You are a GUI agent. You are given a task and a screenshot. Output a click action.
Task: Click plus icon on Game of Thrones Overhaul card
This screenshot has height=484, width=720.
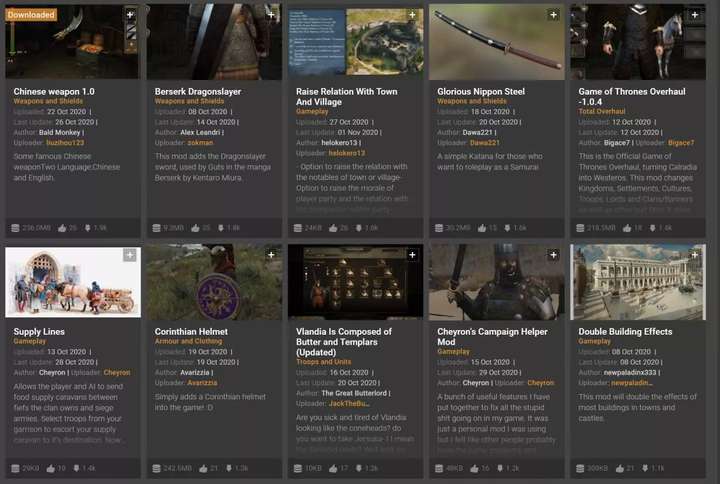tap(695, 15)
